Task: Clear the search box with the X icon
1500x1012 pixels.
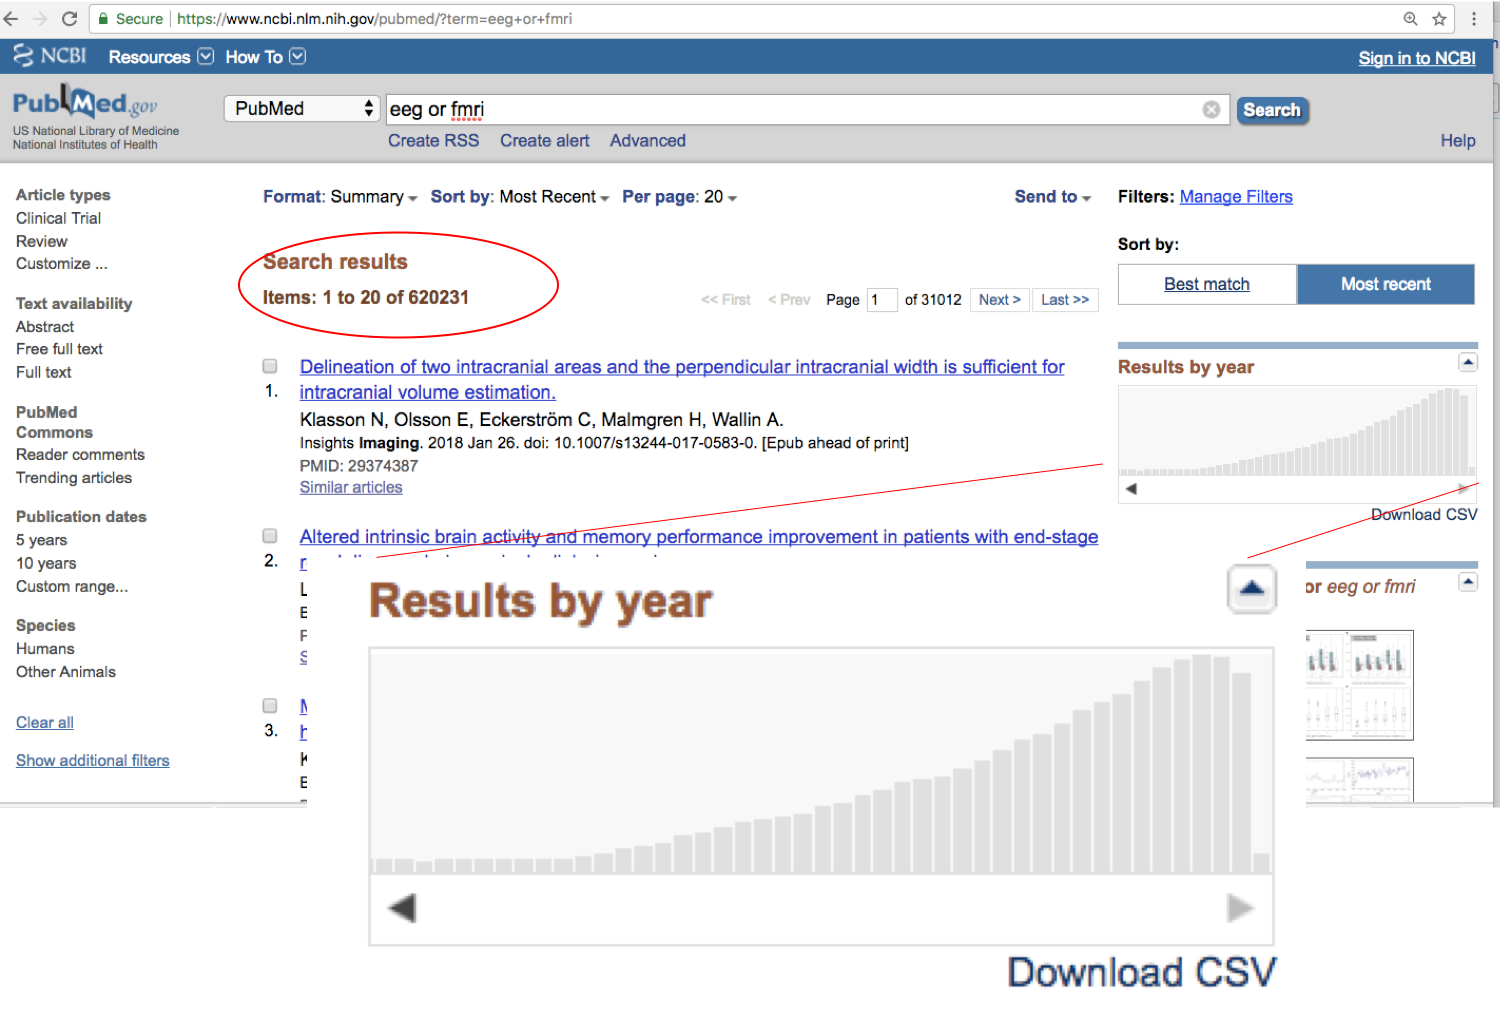Action: pyautogui.click(x=1211, y=110)
